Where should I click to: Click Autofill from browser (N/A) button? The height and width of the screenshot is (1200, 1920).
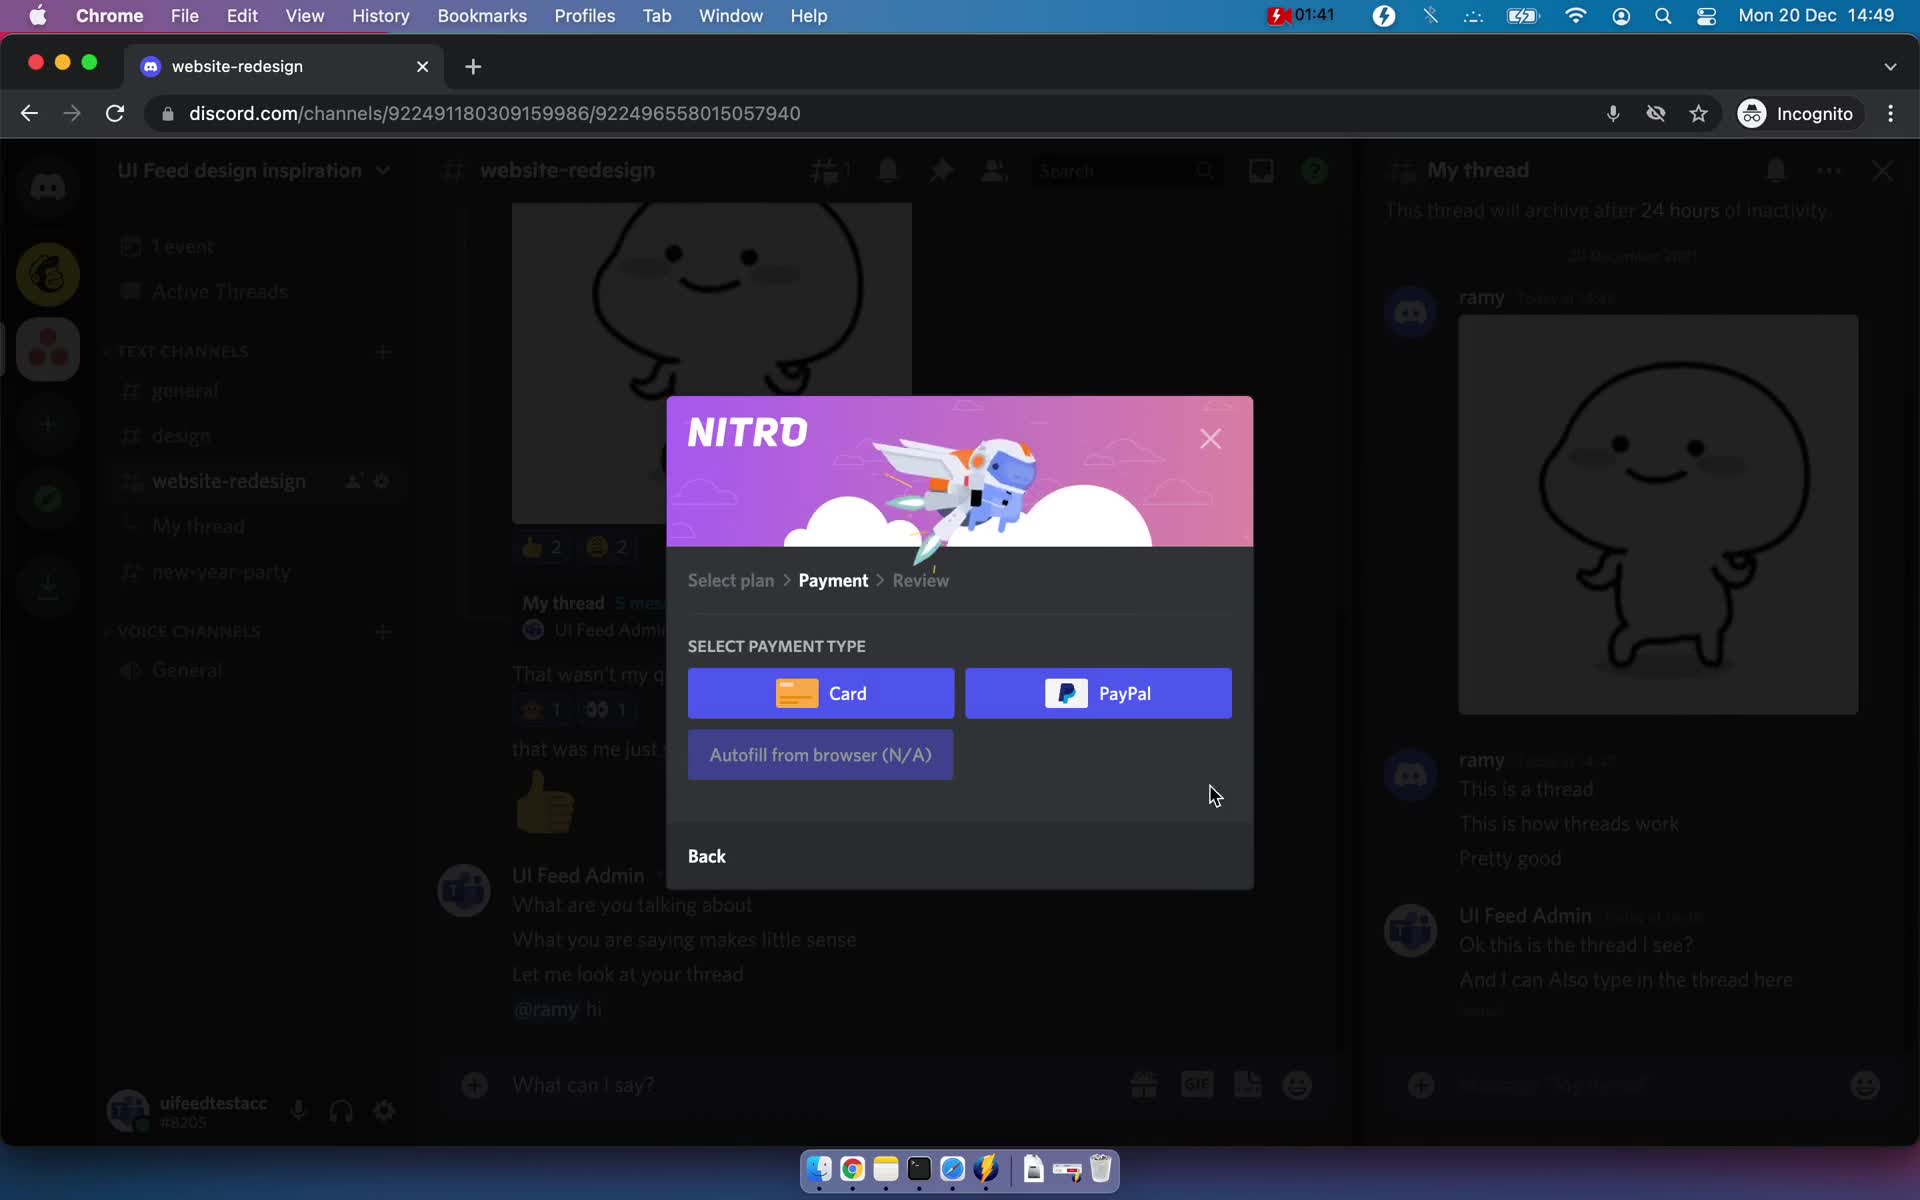point(820,755)
